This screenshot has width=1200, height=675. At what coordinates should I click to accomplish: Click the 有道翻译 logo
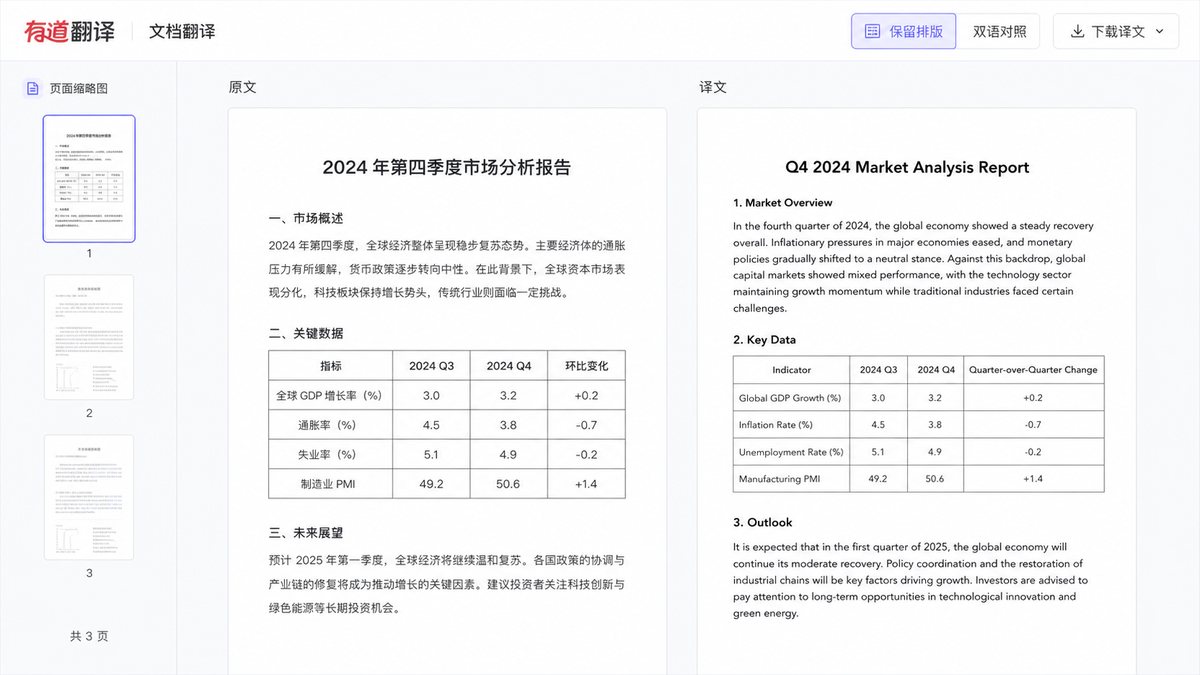(x=70, y=31)
